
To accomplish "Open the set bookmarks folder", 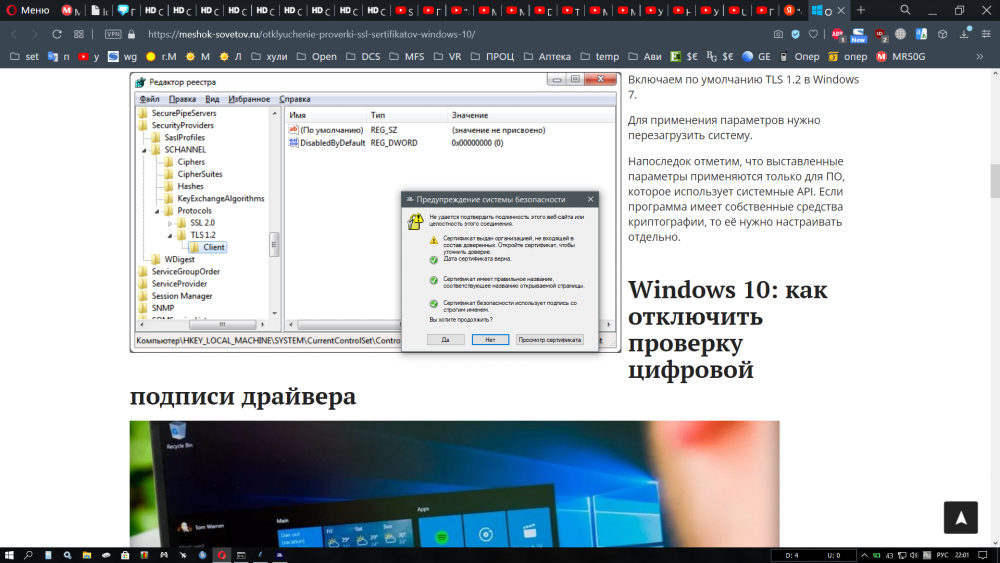I will (24, 57).
